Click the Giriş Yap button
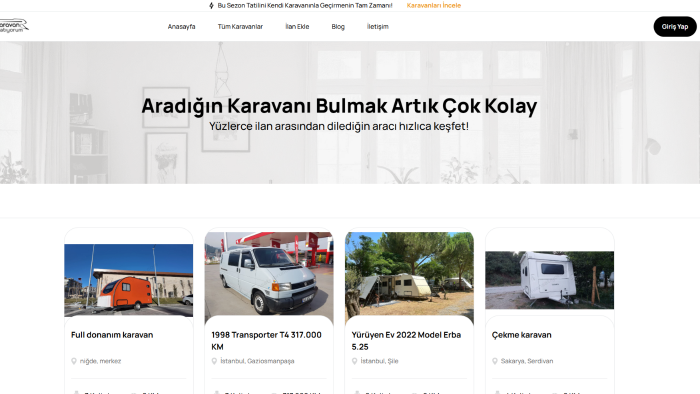Viewport: 700px width, 394px height. (675, 26)
